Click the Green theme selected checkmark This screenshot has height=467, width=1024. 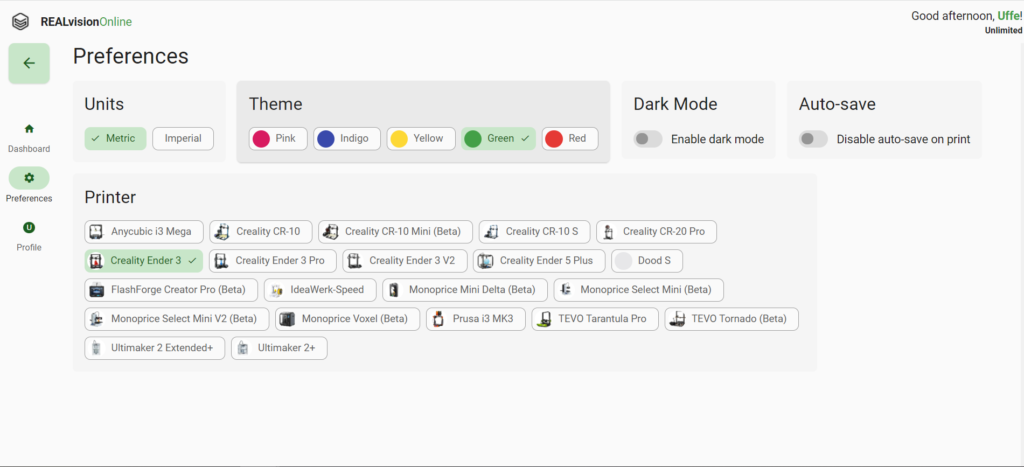[524, 138]
